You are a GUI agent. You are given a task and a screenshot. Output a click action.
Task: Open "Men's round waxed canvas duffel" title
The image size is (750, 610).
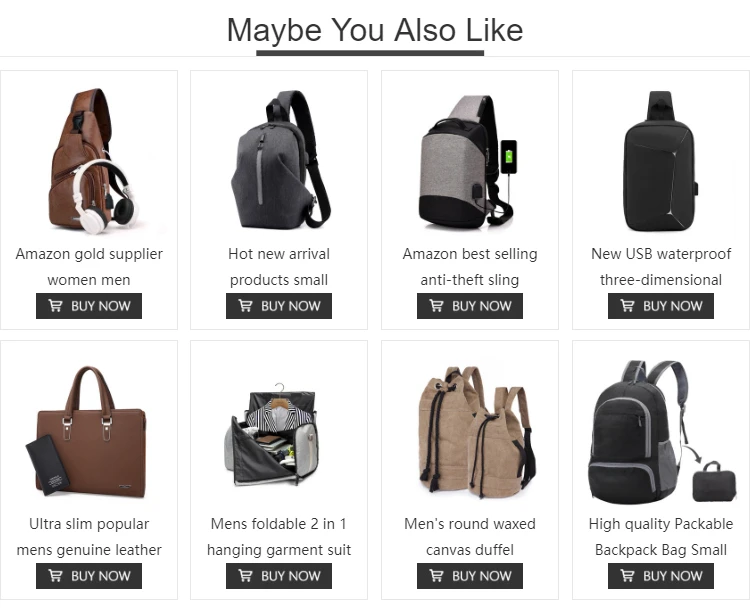(470, 537)
